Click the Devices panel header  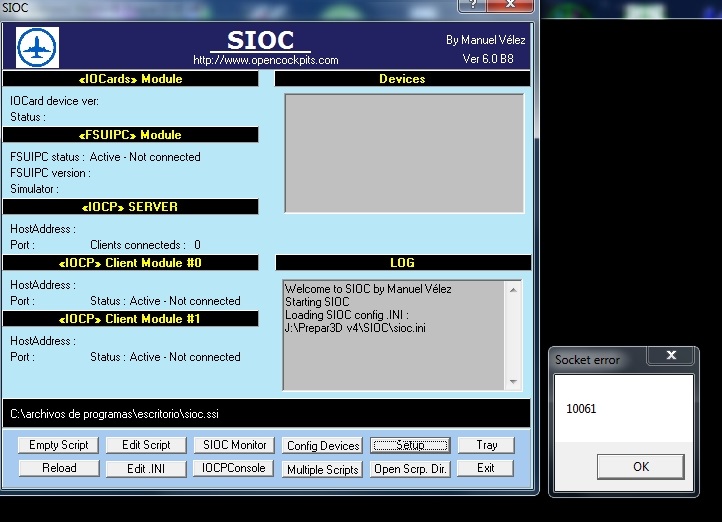point(402,79)
